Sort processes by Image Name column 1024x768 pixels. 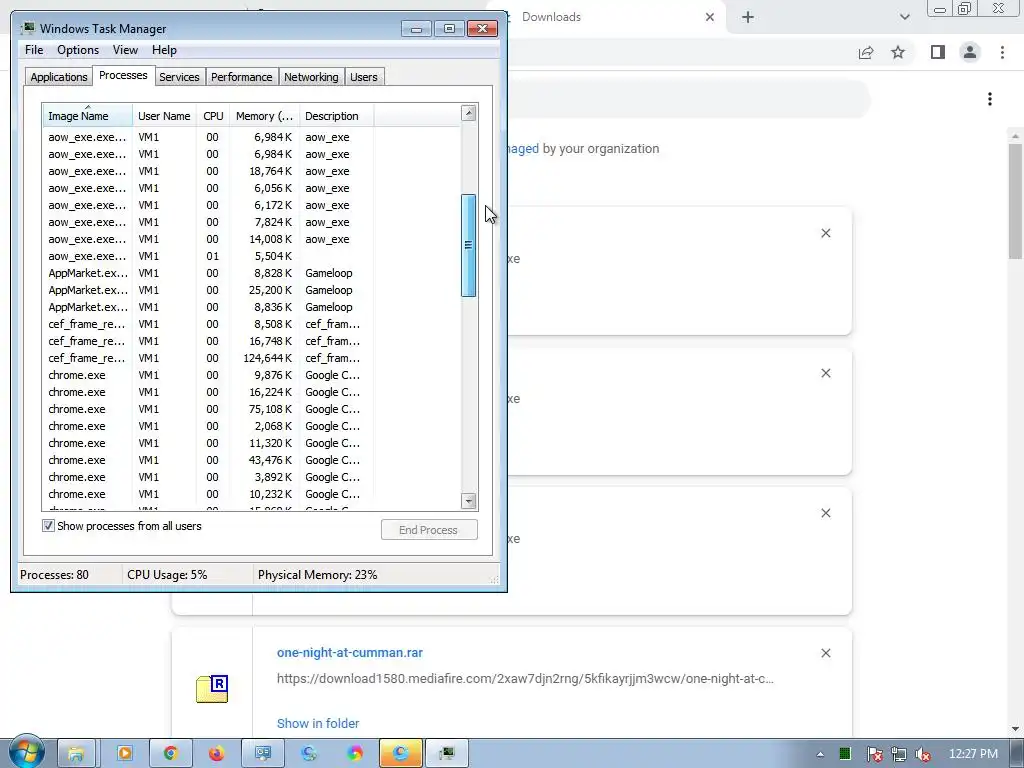88,116
